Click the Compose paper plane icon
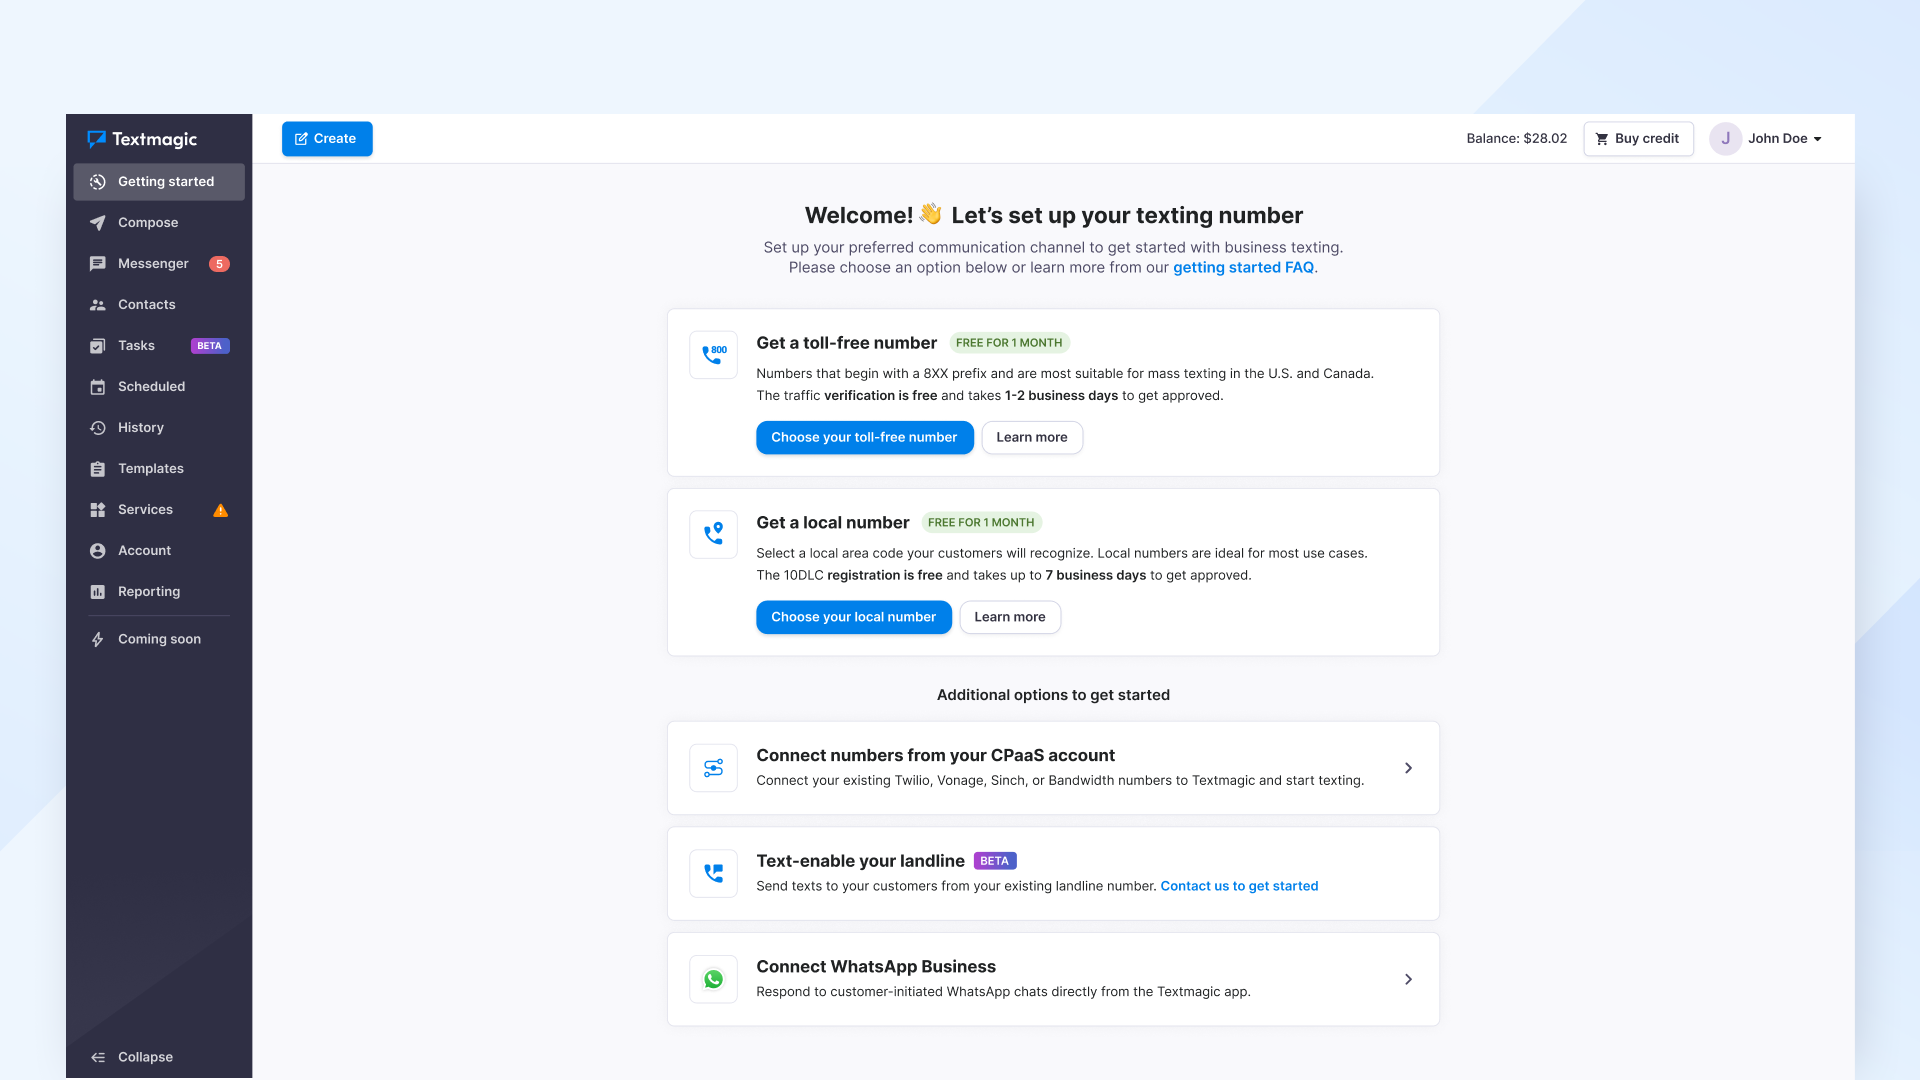Image resolution: width=1920 pixels, height=1080 pixels. [97, 223]
